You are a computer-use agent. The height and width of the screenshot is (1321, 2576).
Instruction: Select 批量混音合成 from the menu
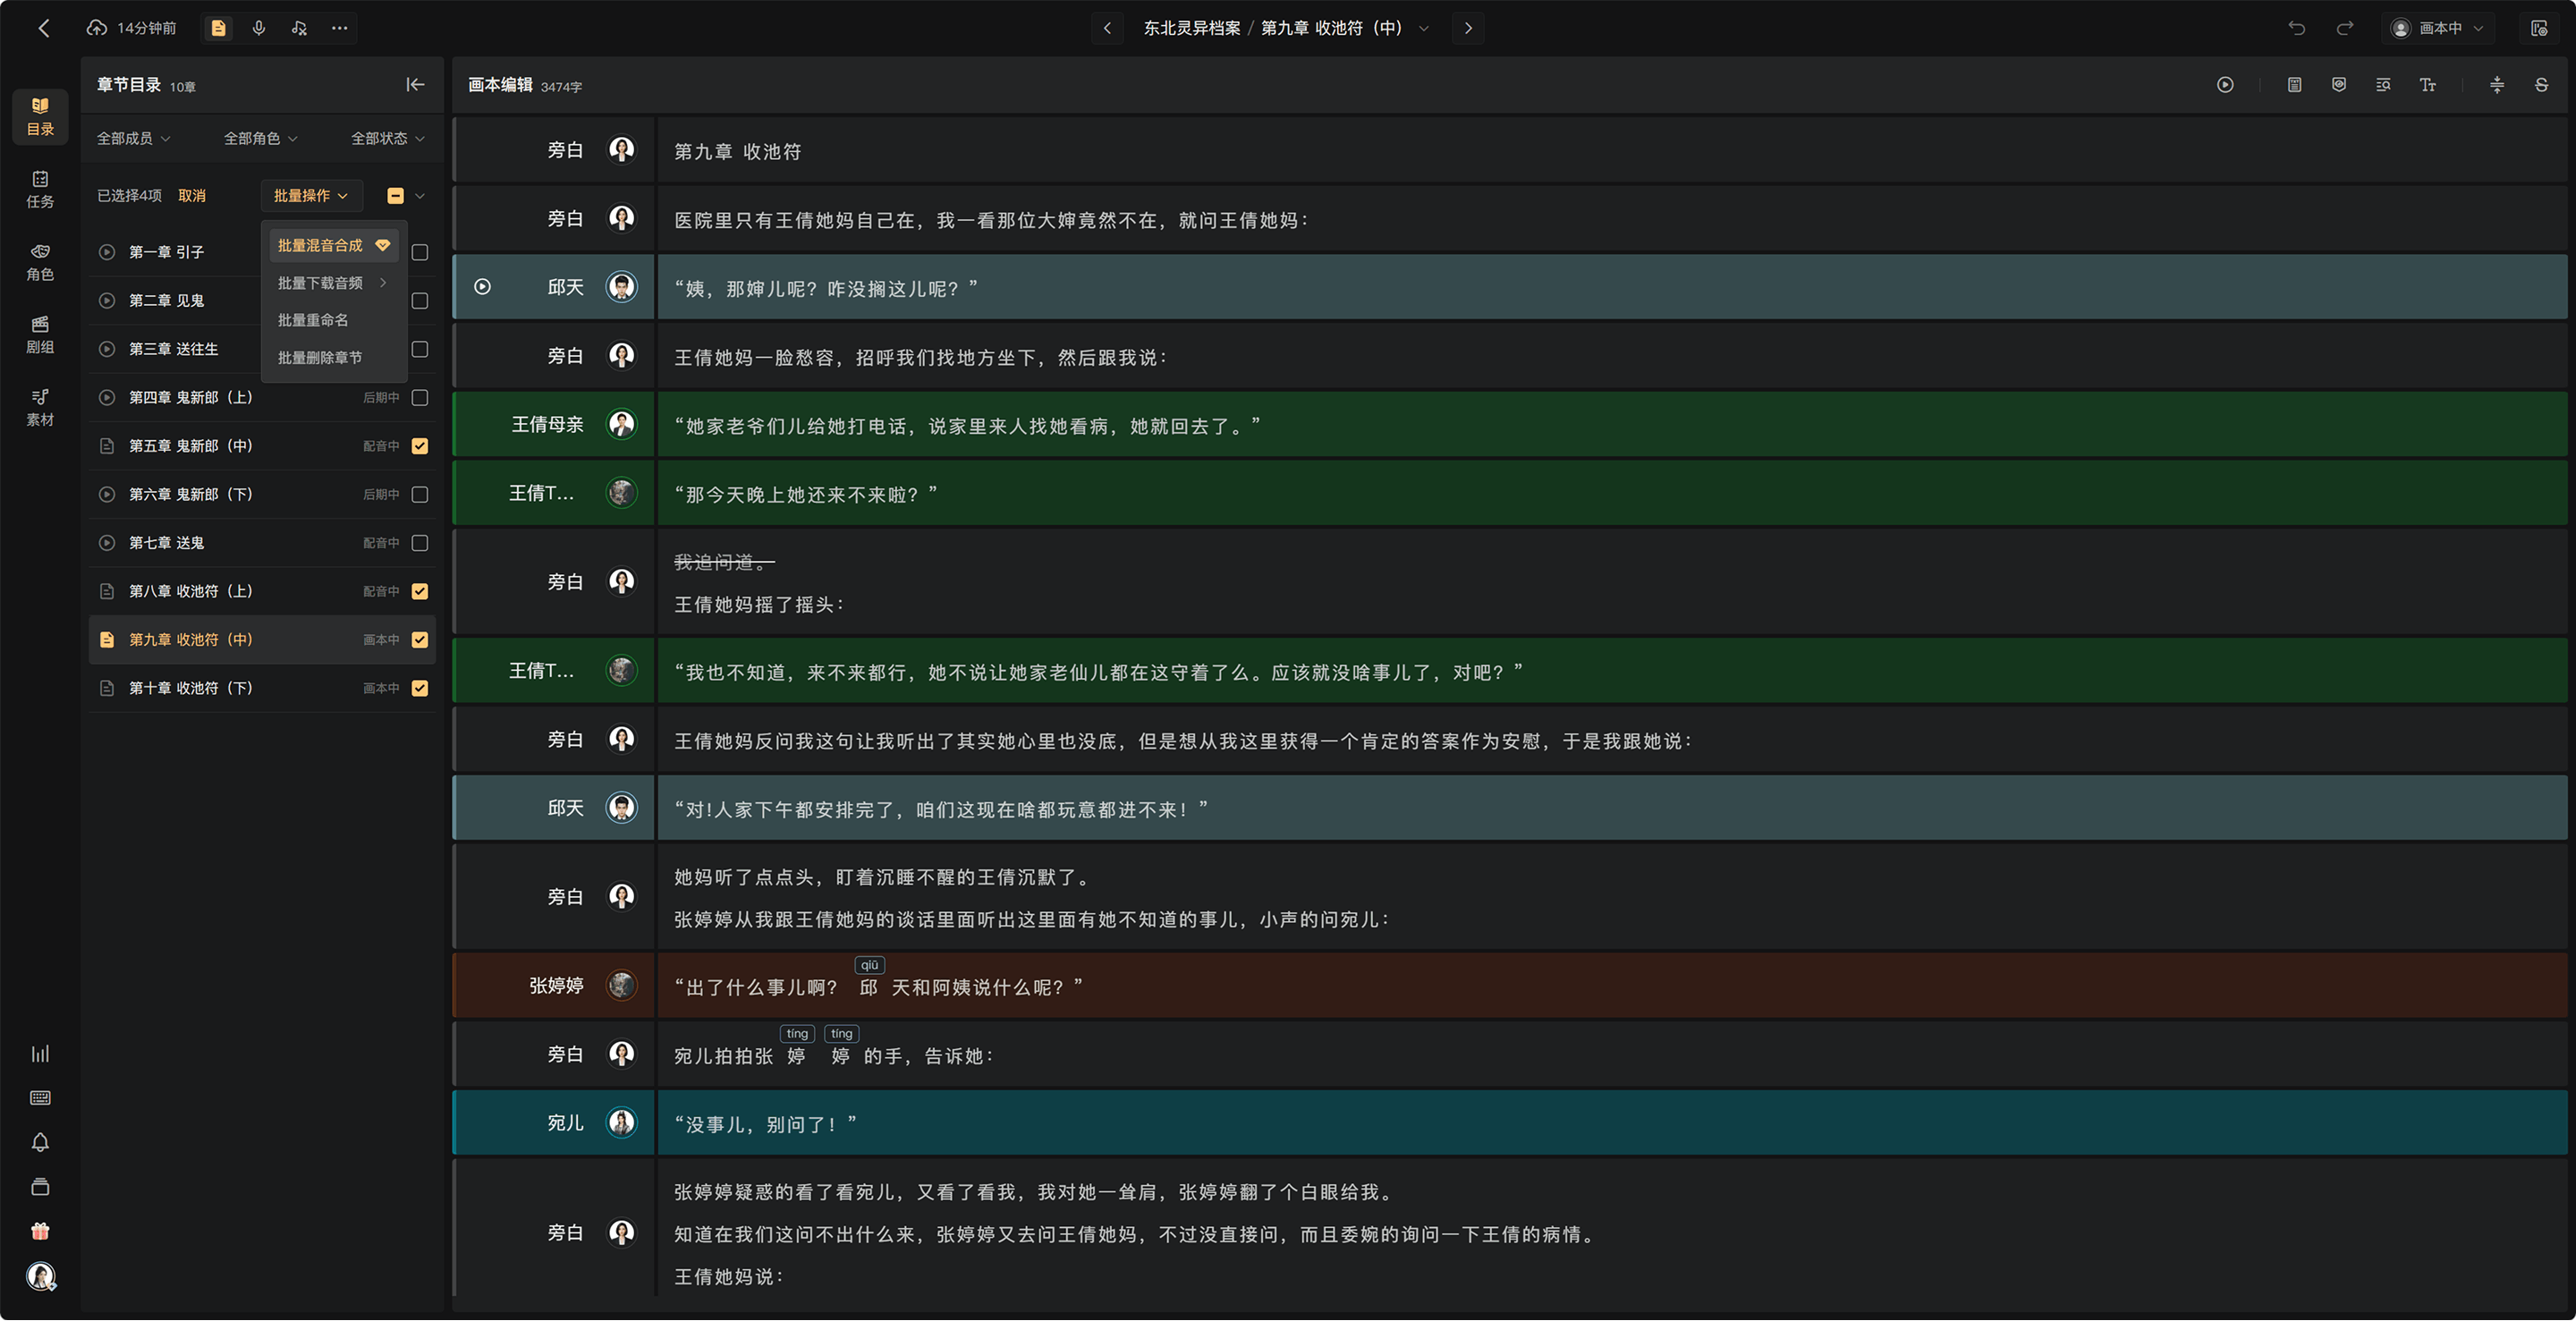(x=333, y=245)
